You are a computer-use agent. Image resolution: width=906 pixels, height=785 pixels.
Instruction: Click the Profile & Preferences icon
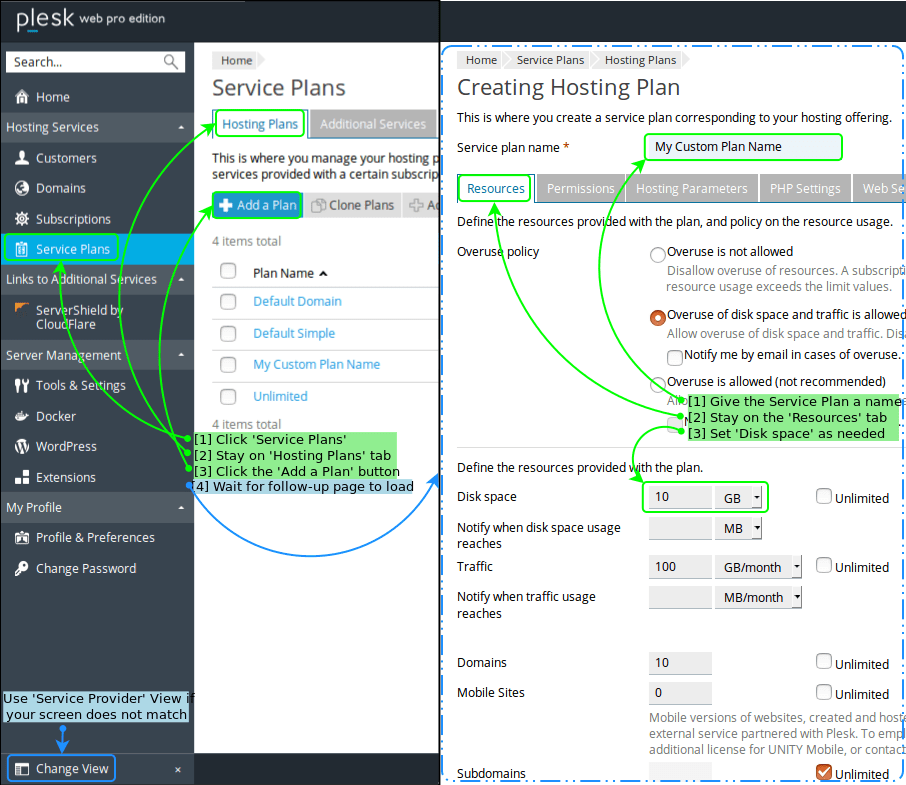pyautogui.click(x=22, y=538)
